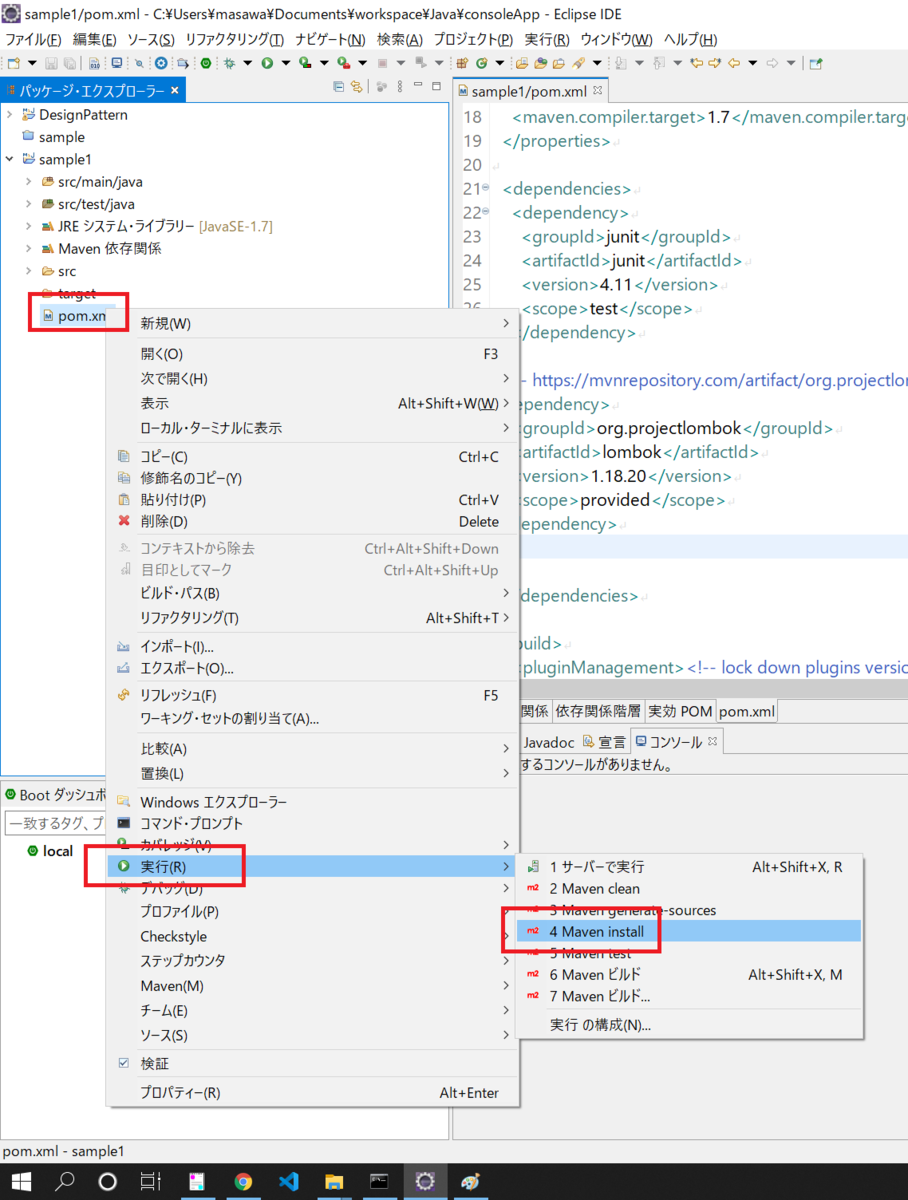Select 6 Maven ビルド in the submenu

[688, 974]
